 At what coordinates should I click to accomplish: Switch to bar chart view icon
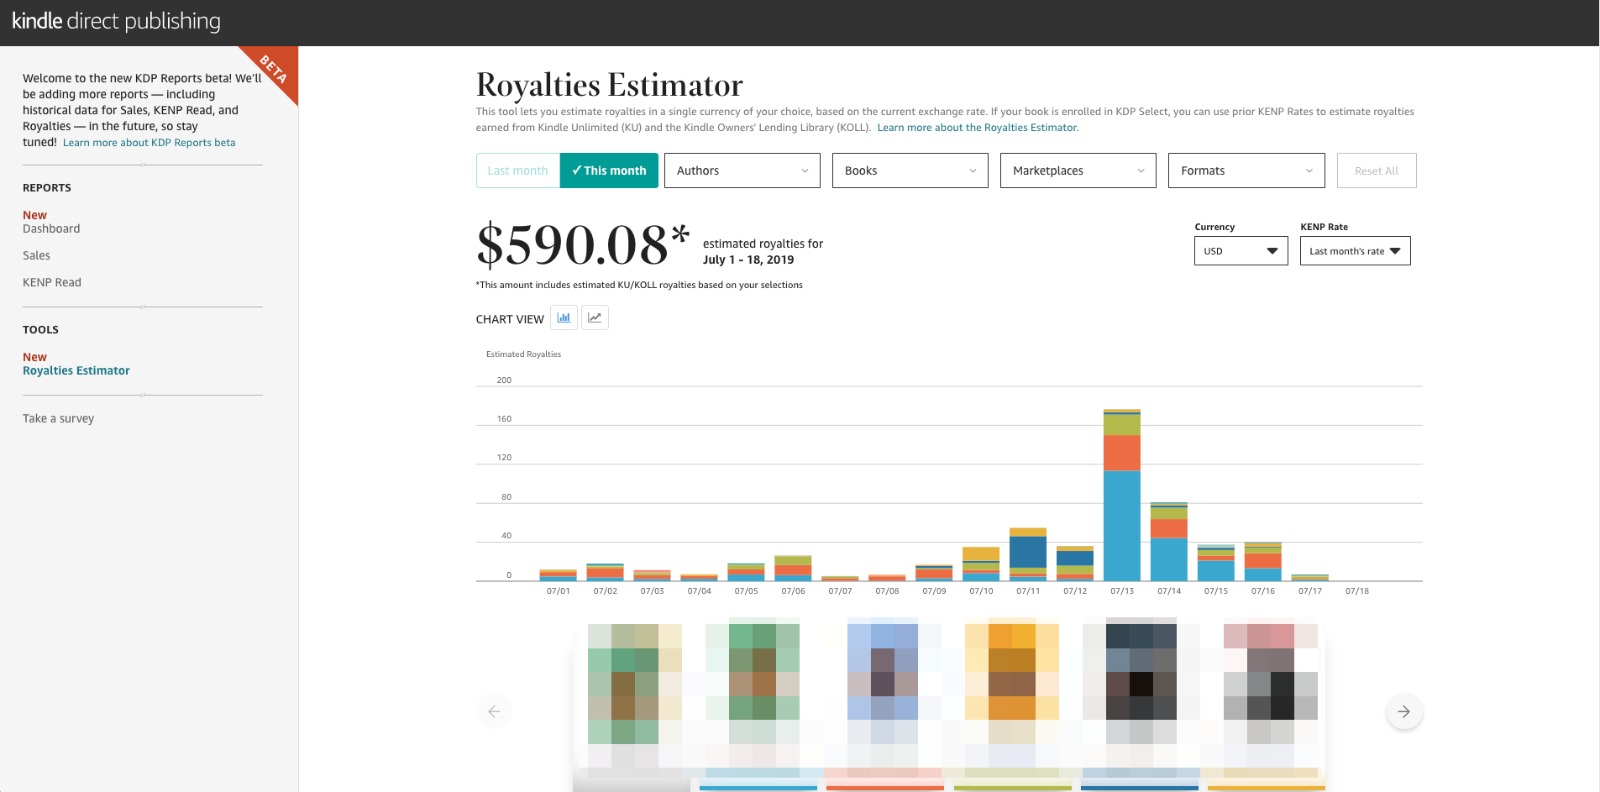coord(564,318)
